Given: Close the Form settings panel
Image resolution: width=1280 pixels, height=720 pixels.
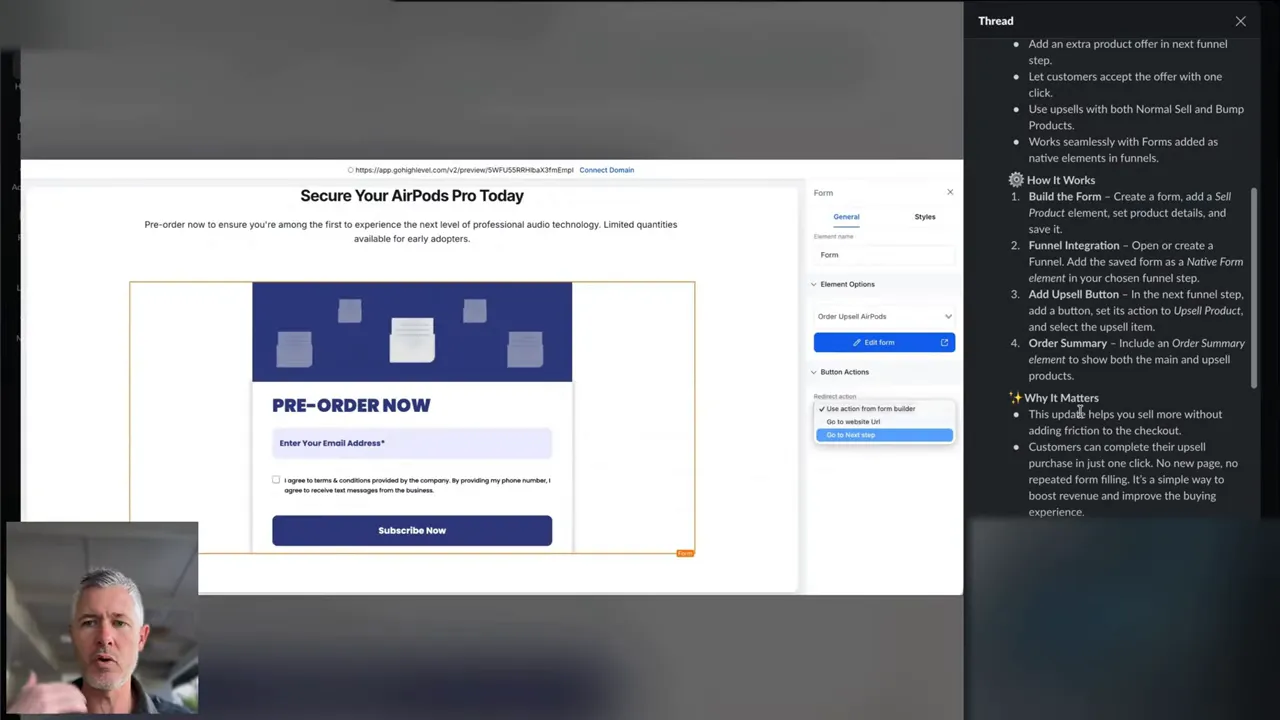Looking at the screenshot, I should [x=950, y=192].
